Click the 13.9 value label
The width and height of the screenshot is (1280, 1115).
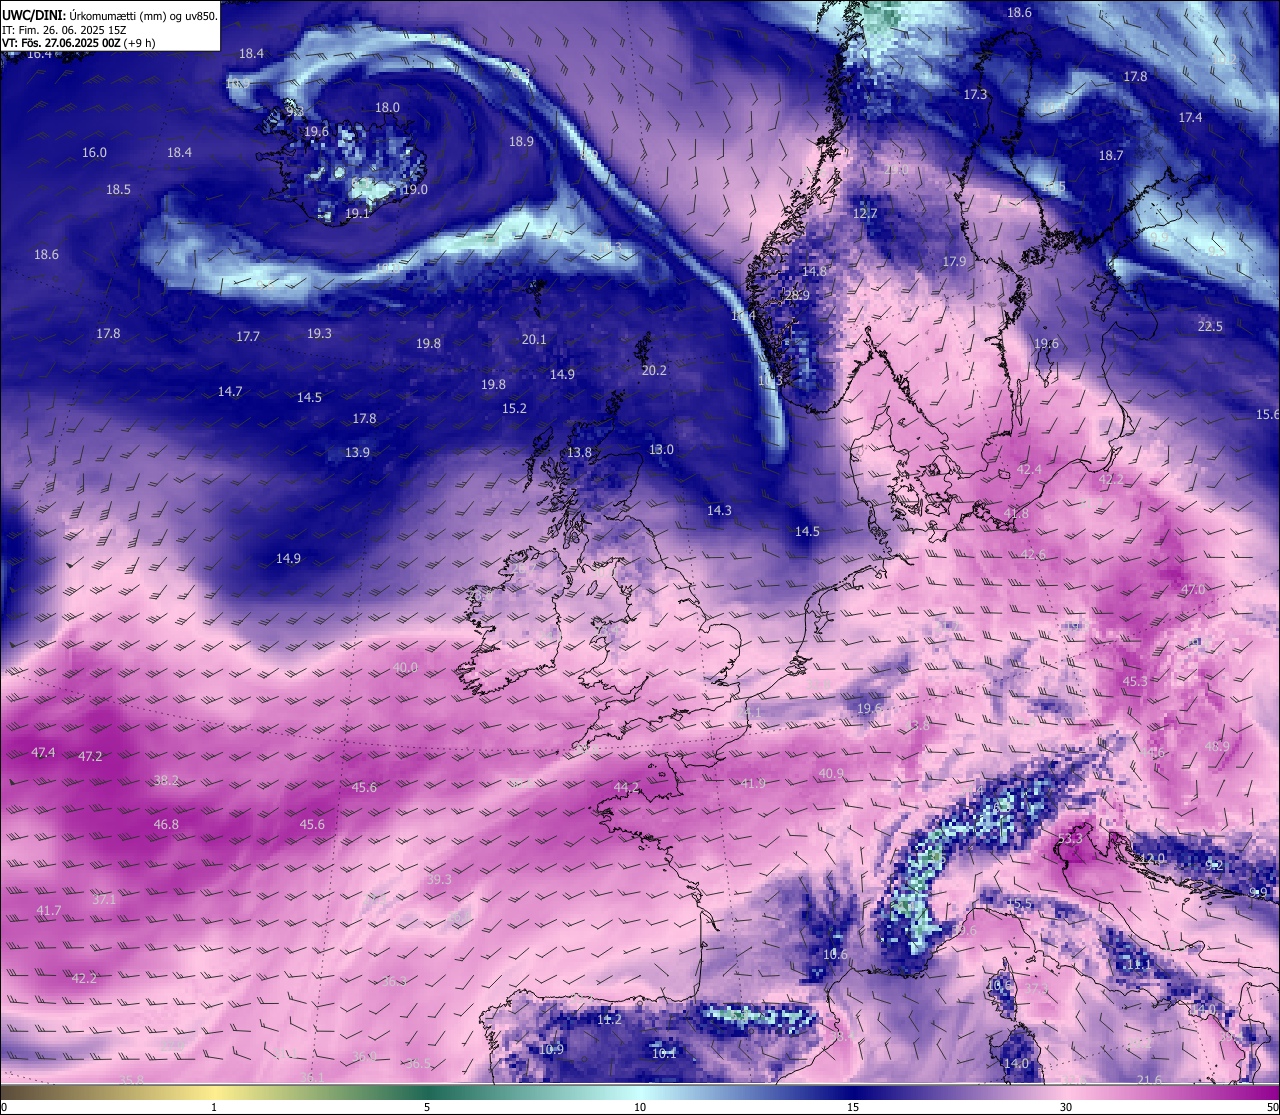(x=357, y=453)
